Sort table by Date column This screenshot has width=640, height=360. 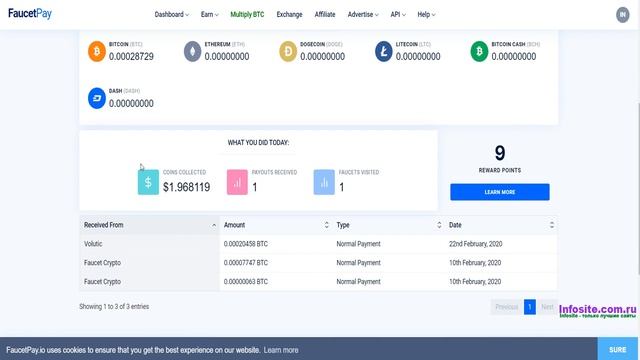(501, 225)
